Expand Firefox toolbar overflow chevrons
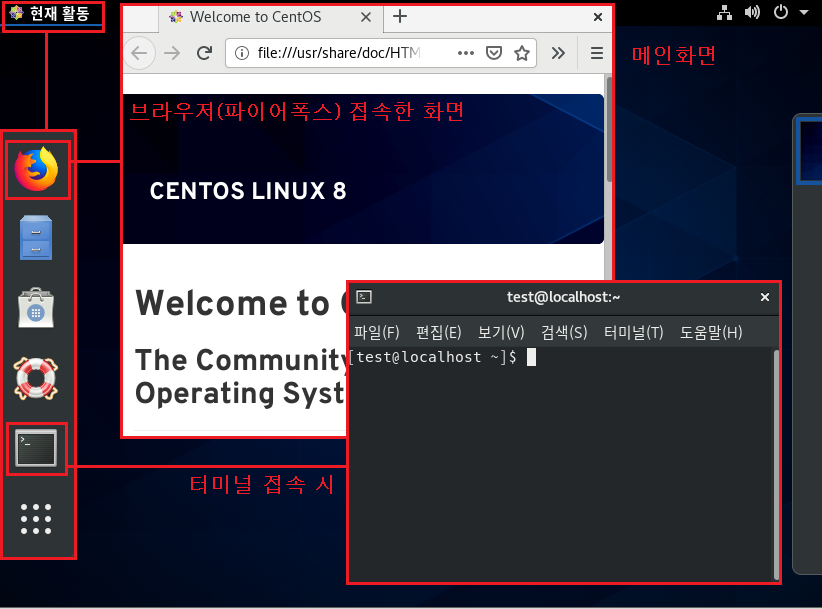Screen dimensions: 822x609 [x=558, y=53]
